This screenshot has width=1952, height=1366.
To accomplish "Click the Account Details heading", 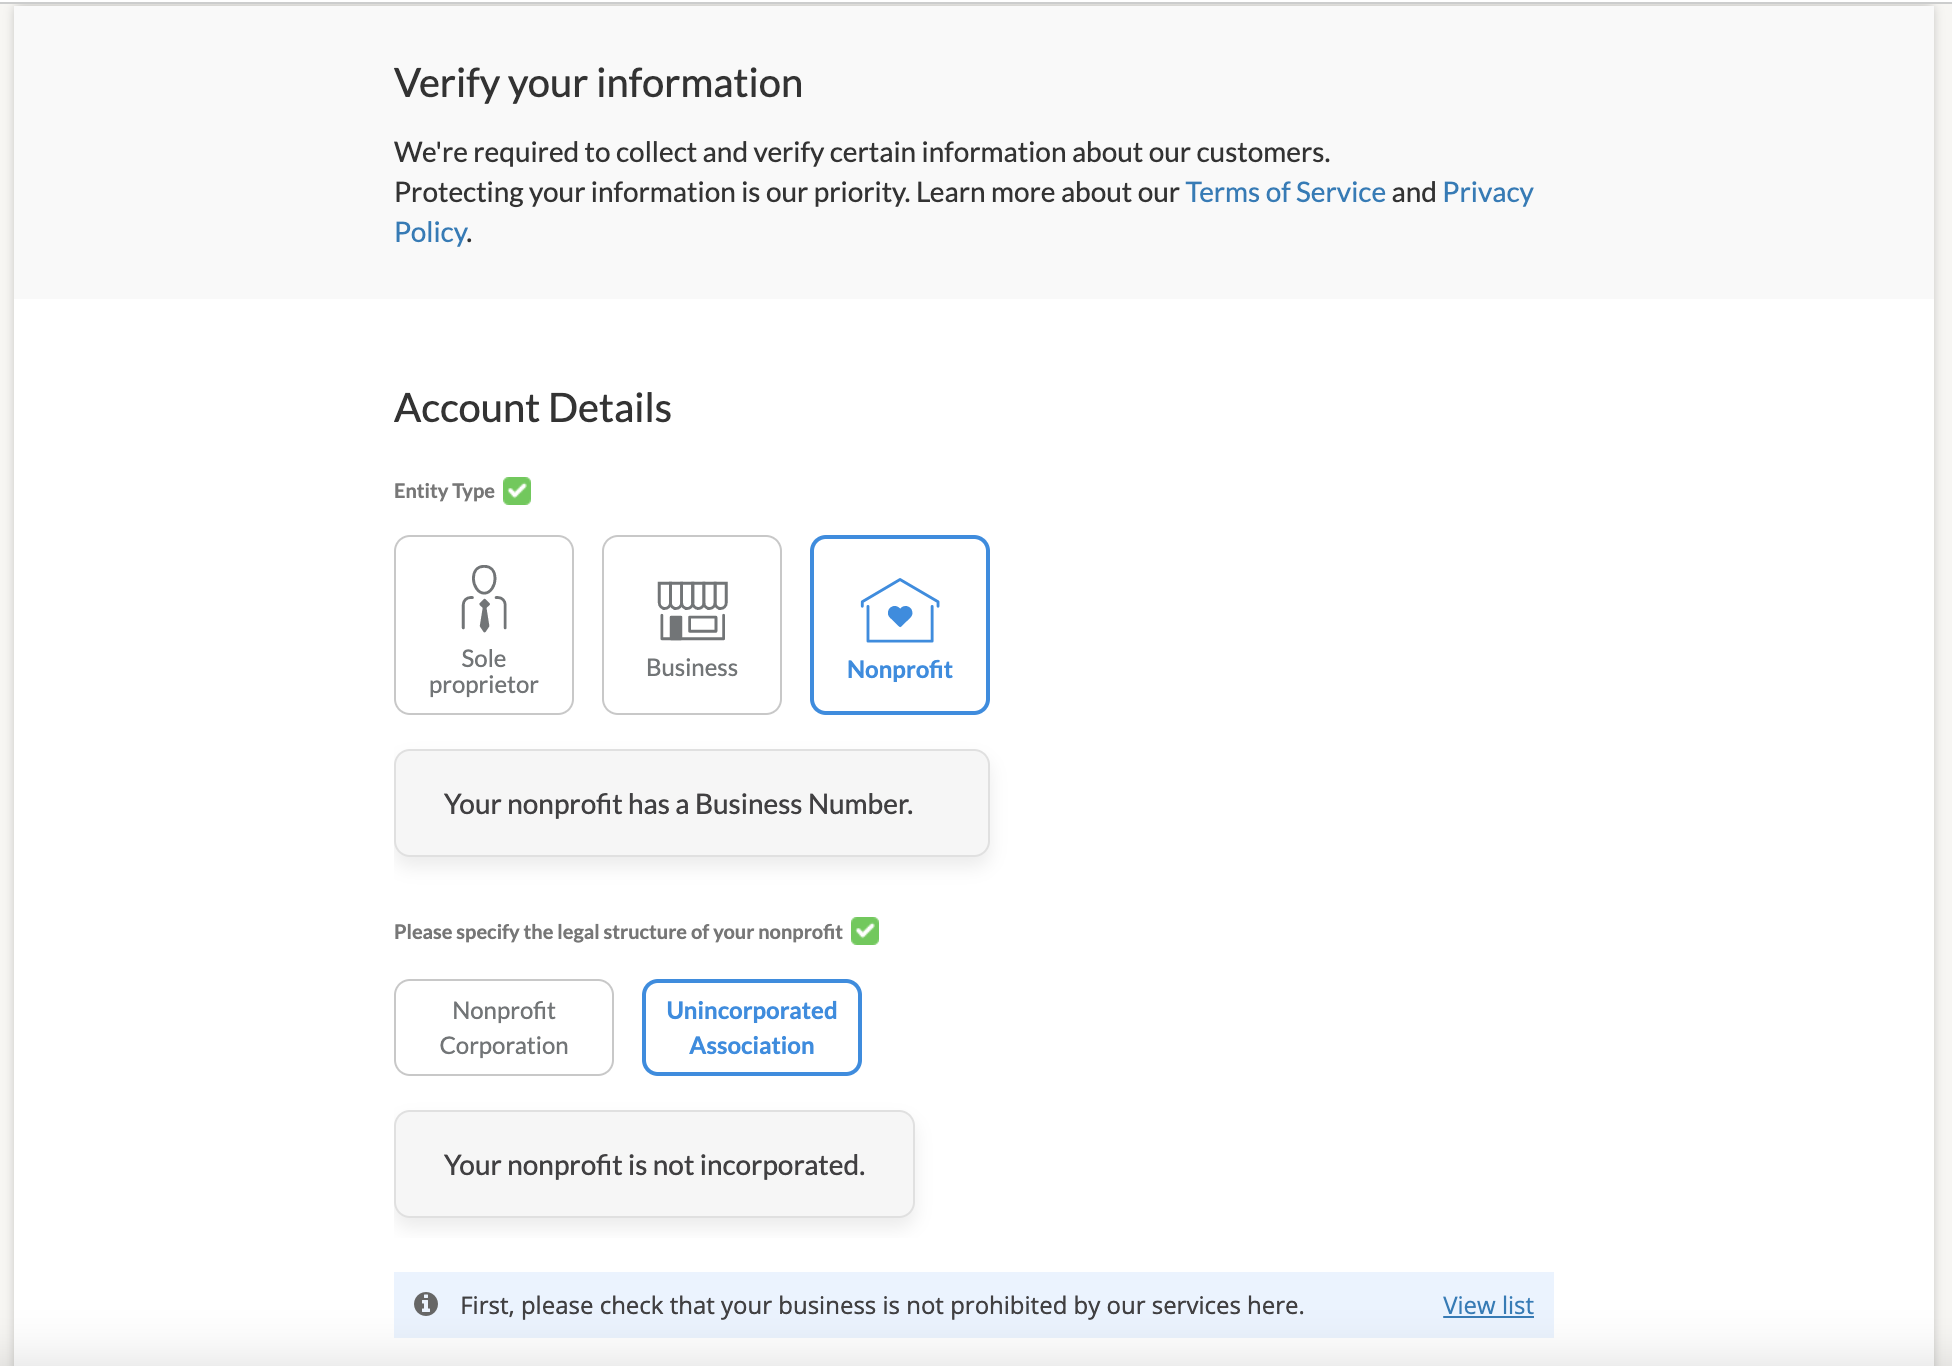I will tap(532, 408).
